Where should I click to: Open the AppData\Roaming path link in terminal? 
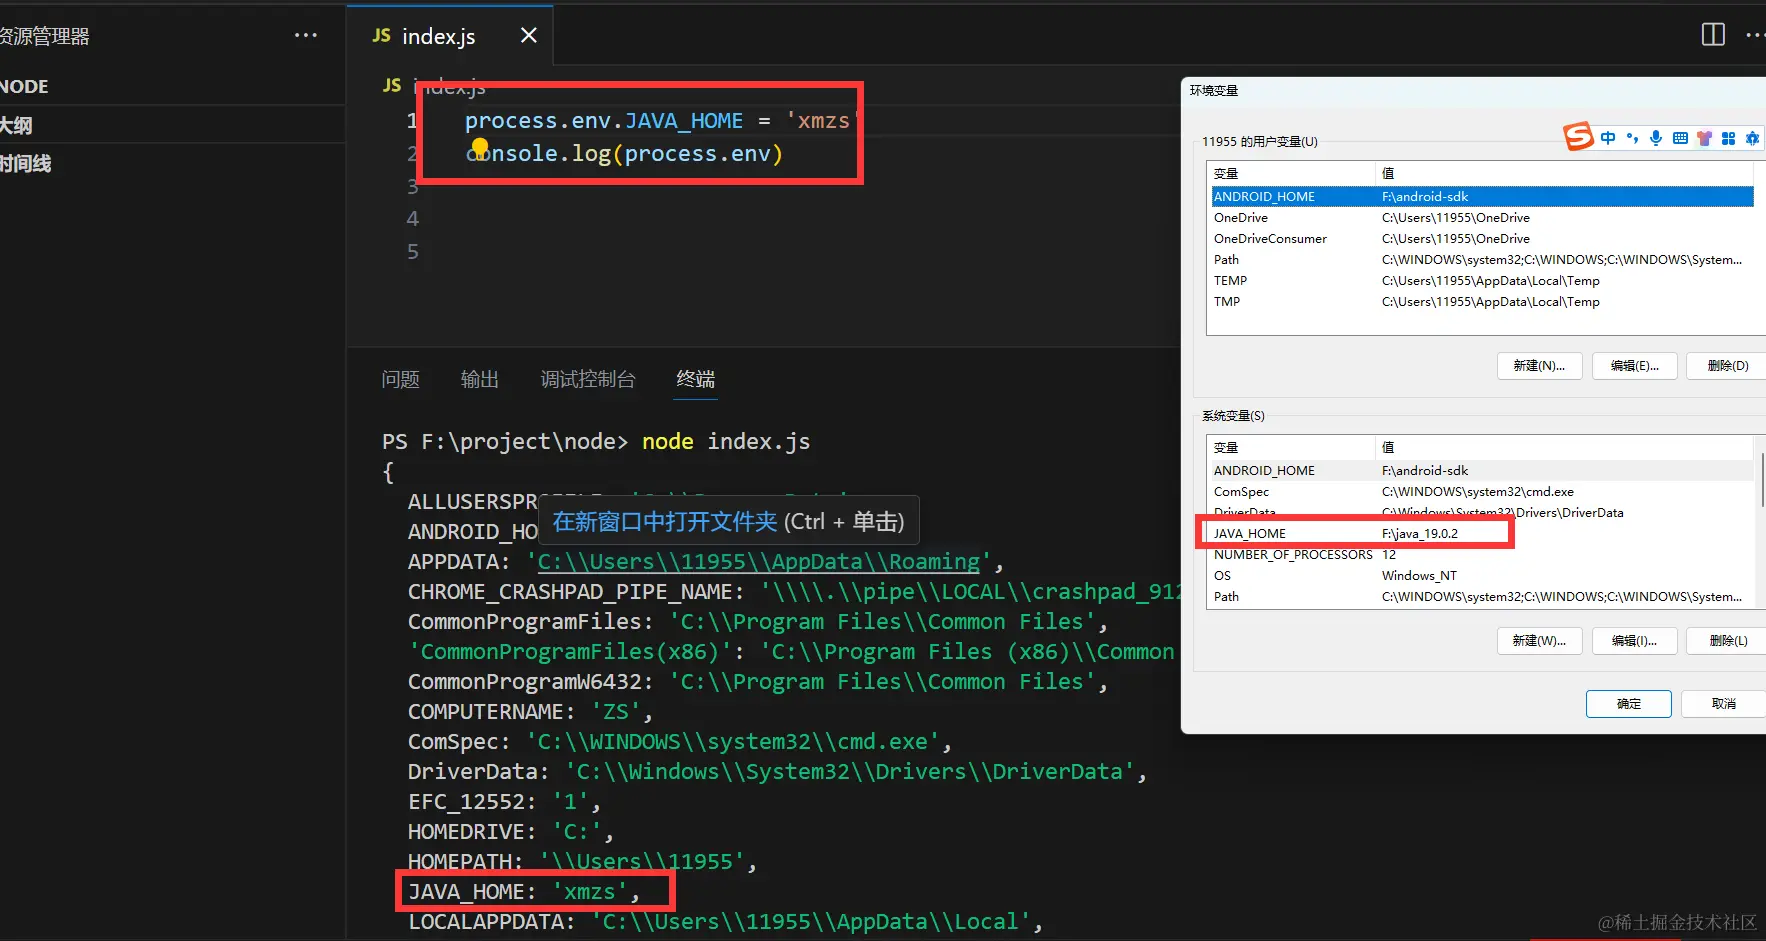pyautogui.click(x=759, y=562)
